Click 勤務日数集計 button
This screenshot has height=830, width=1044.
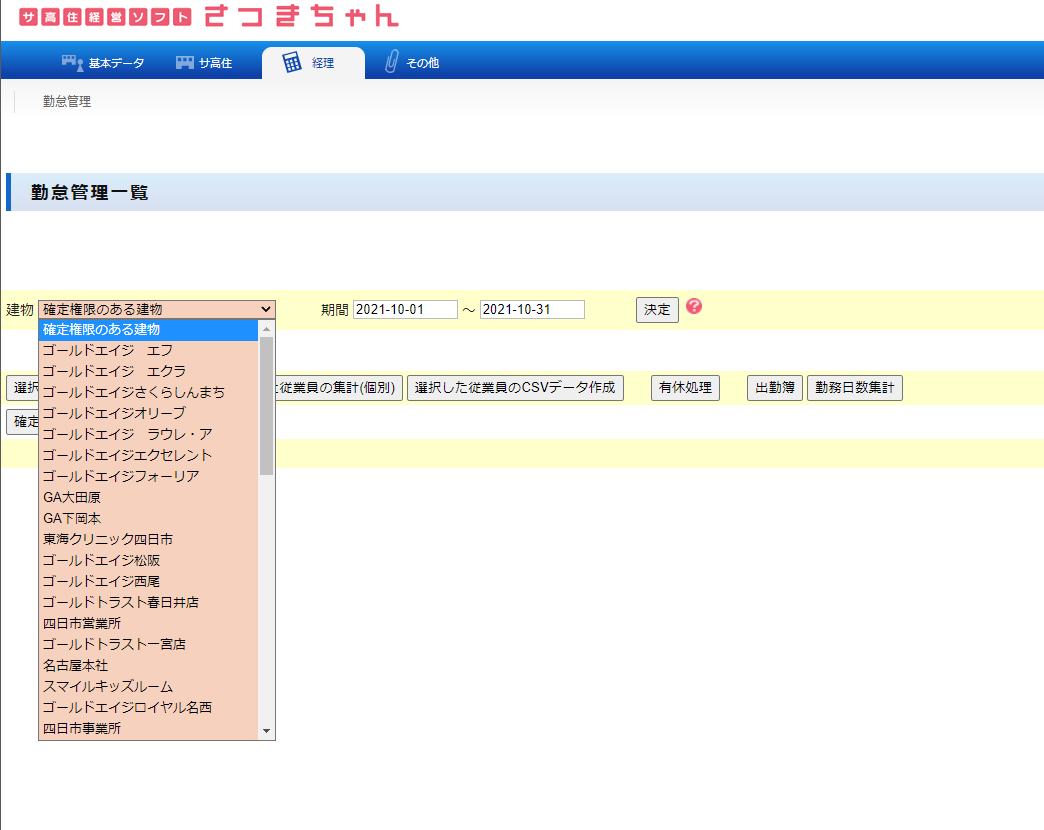(854, 388)
